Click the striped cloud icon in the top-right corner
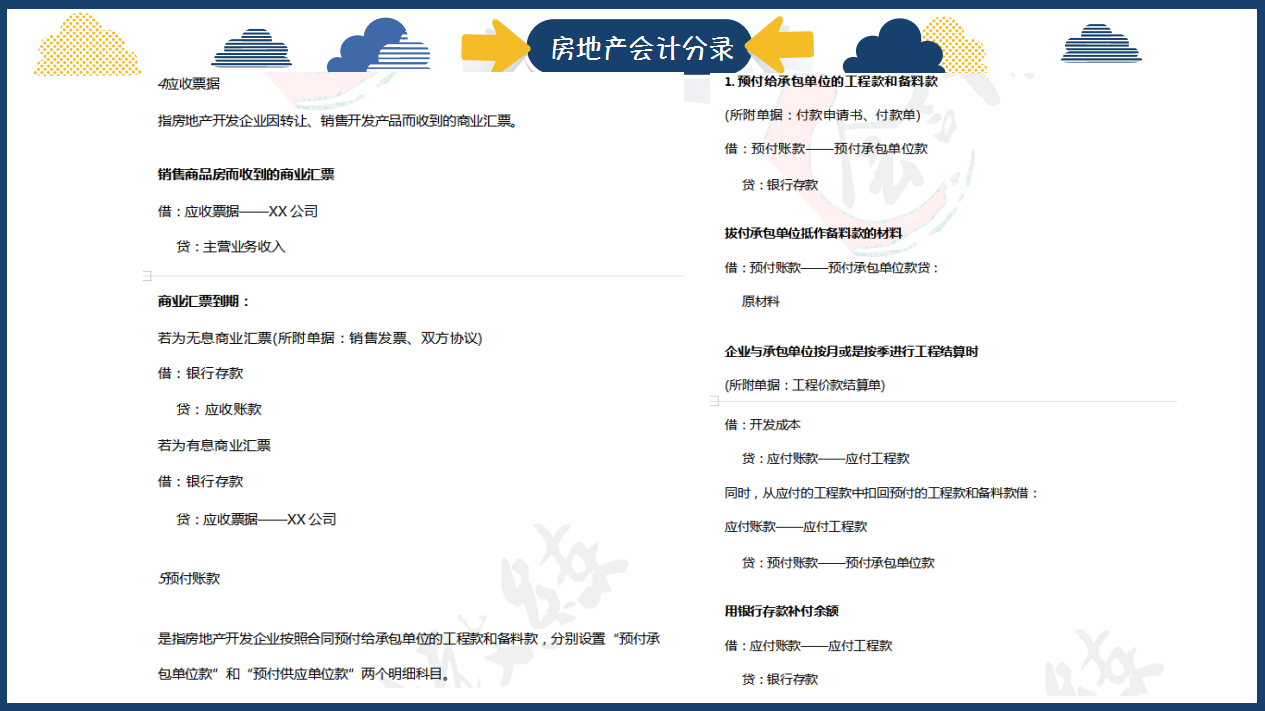Viewport: 1265px width, 711px height. click(1102, 44)
